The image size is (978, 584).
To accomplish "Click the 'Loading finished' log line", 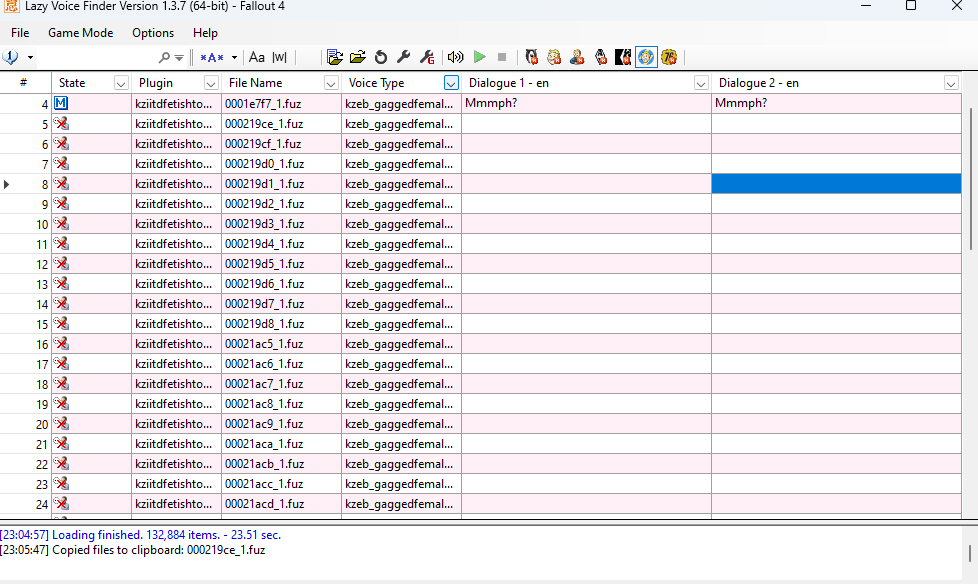I will click(x=140, y=535).
